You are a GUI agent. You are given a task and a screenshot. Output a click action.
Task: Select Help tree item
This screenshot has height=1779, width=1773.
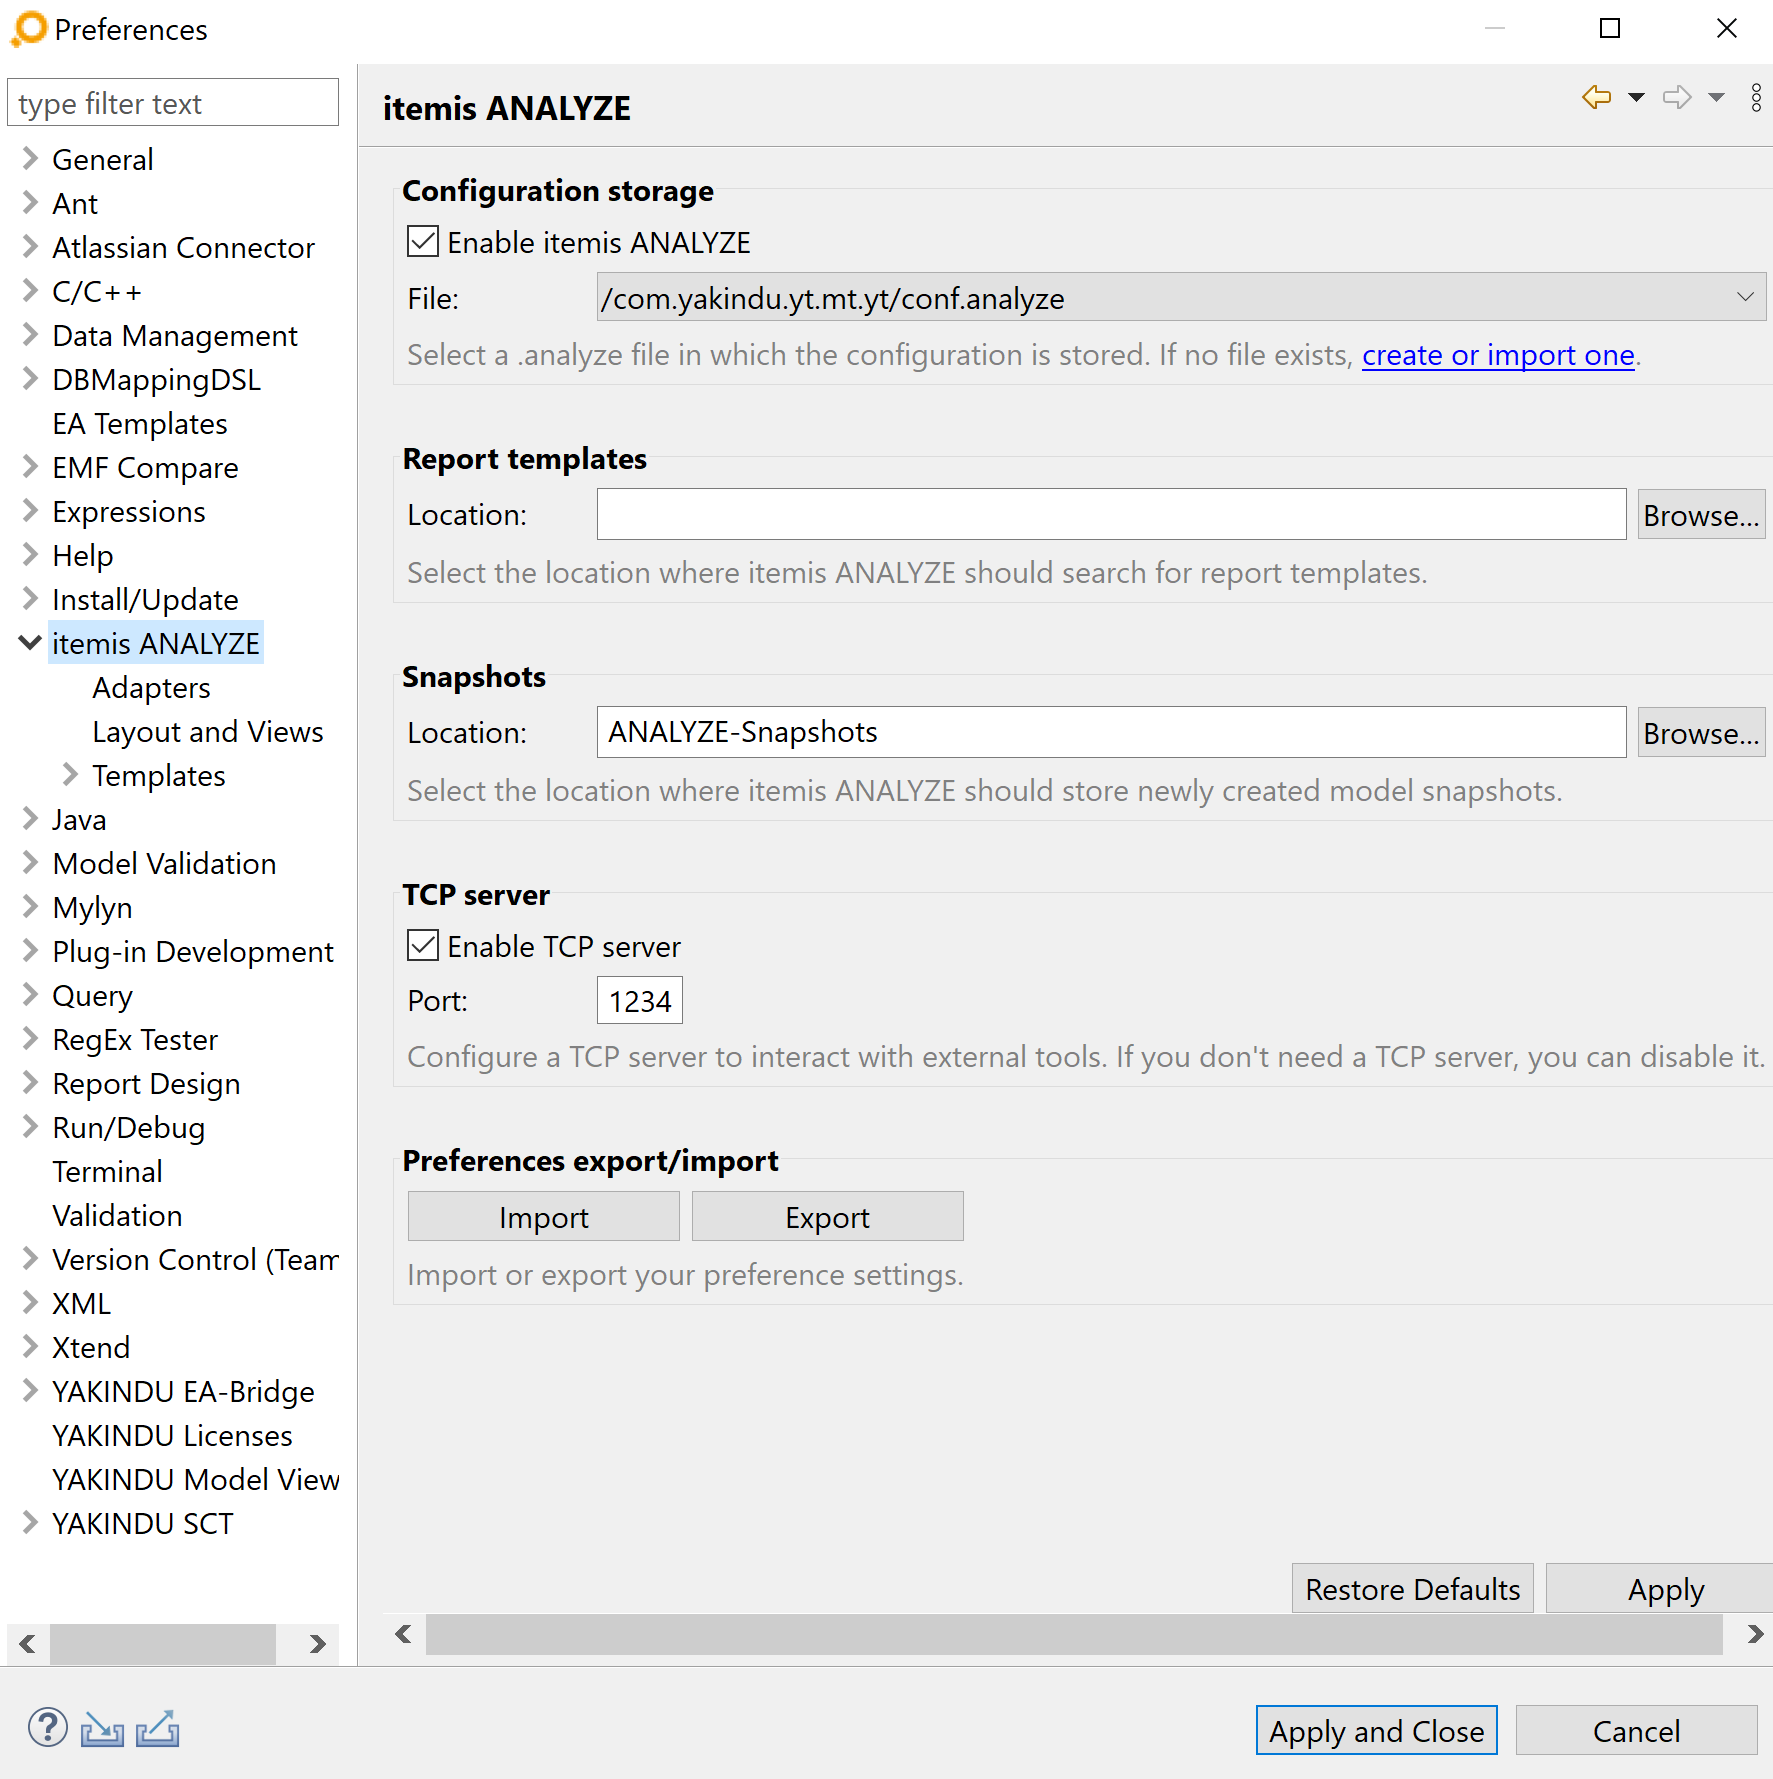coord(83,556)
